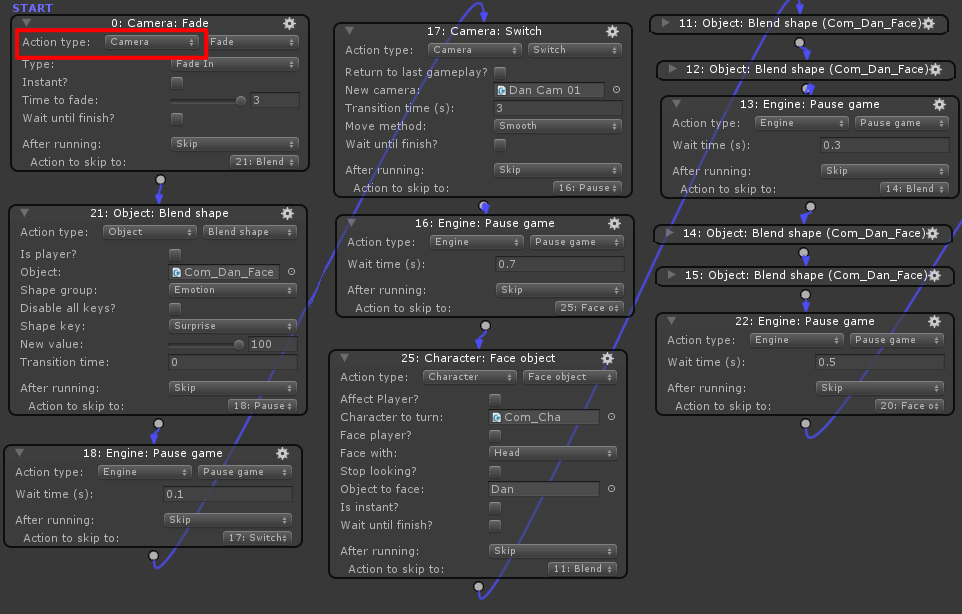Click the output socket below node 21 Blend shape
The image size is (962, 614).
[158, 423]
